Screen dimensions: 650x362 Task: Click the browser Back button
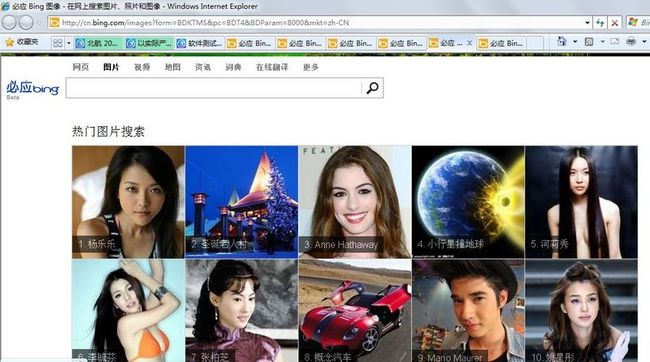pyautogui.click(x=9, y=22)
